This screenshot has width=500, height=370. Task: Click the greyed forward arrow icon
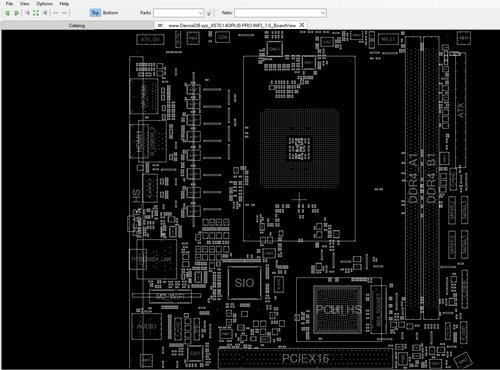(64, 13)
